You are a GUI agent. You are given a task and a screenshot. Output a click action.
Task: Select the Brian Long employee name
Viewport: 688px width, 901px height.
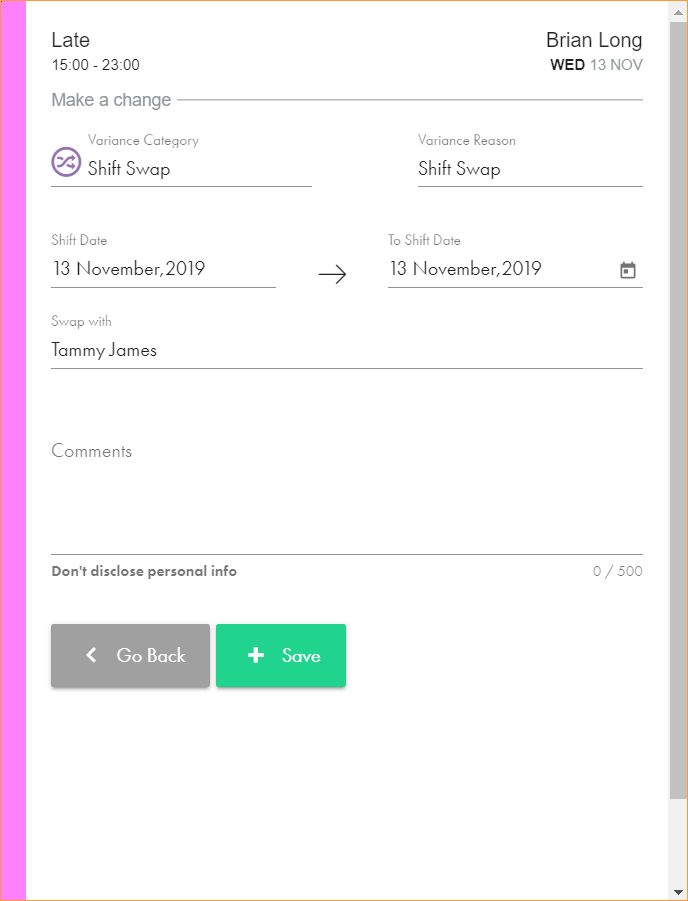point(594,40)
